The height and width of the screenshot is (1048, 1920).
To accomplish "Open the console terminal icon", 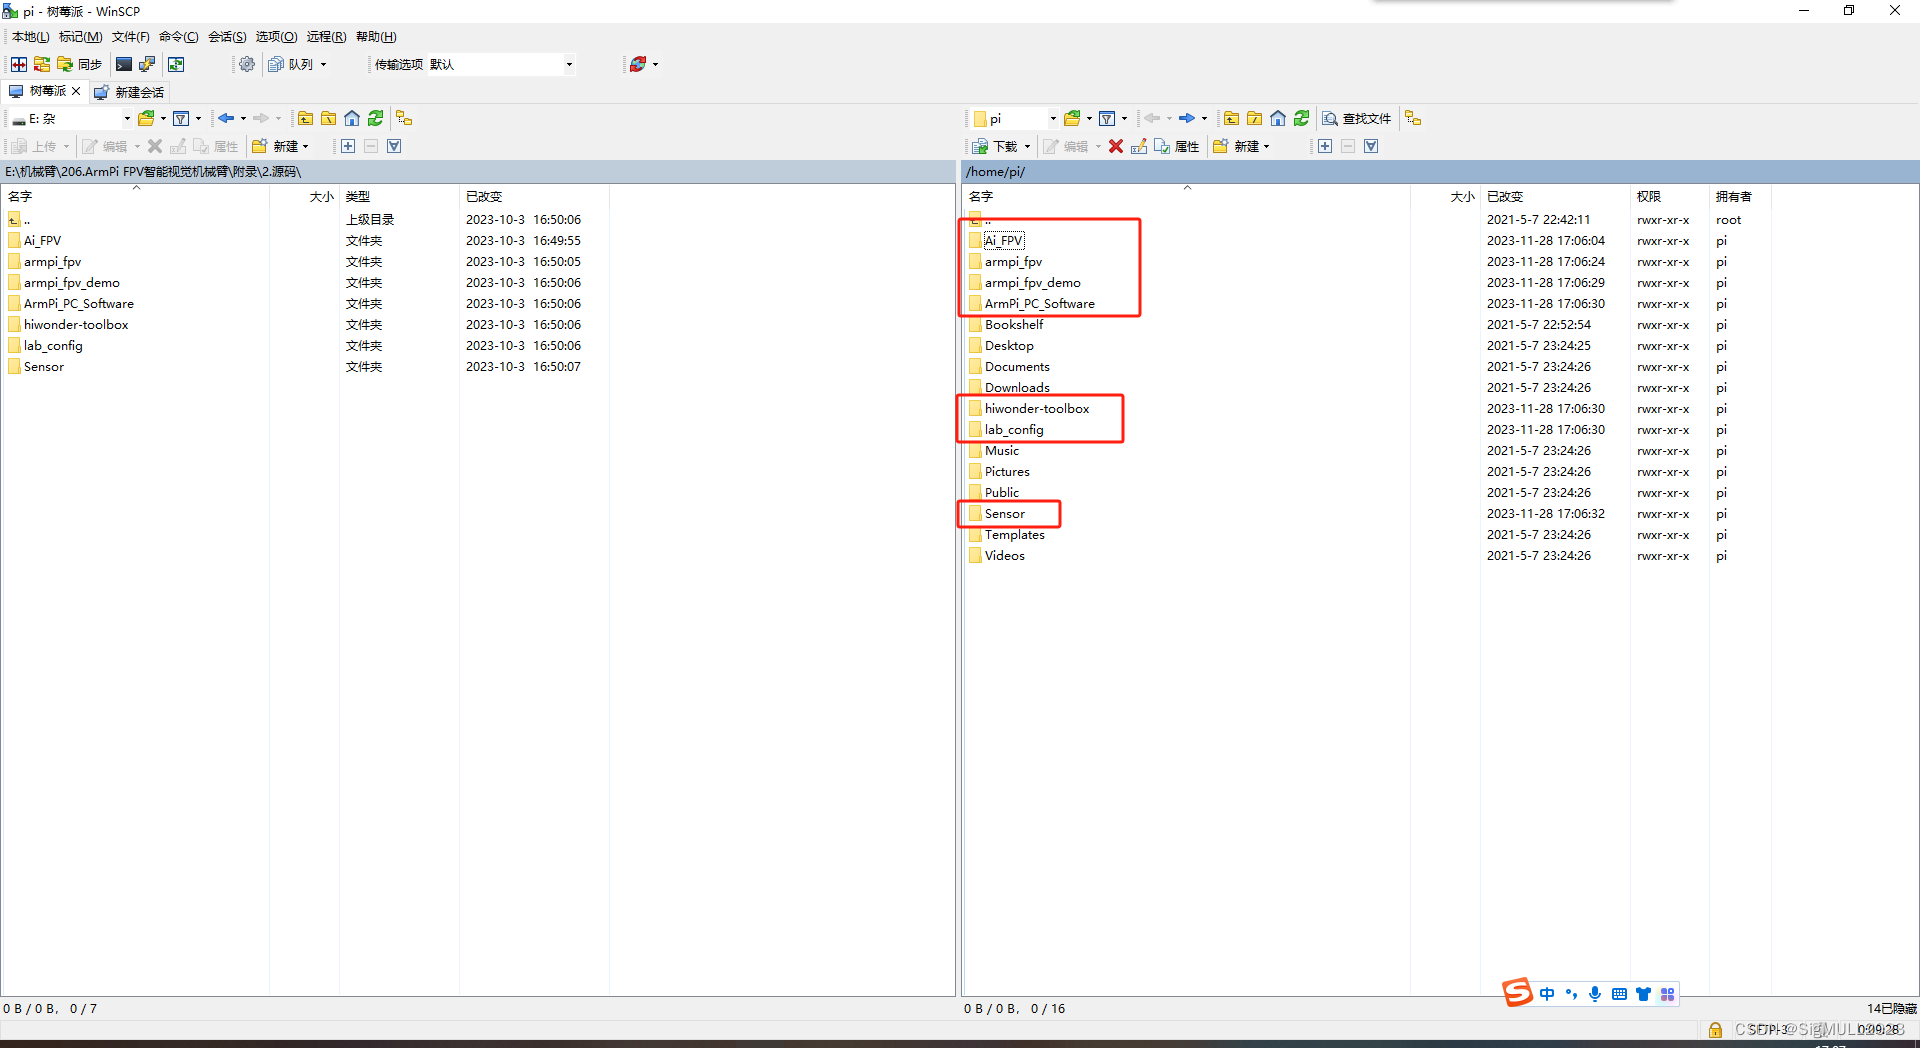I will tap(124, 64).
